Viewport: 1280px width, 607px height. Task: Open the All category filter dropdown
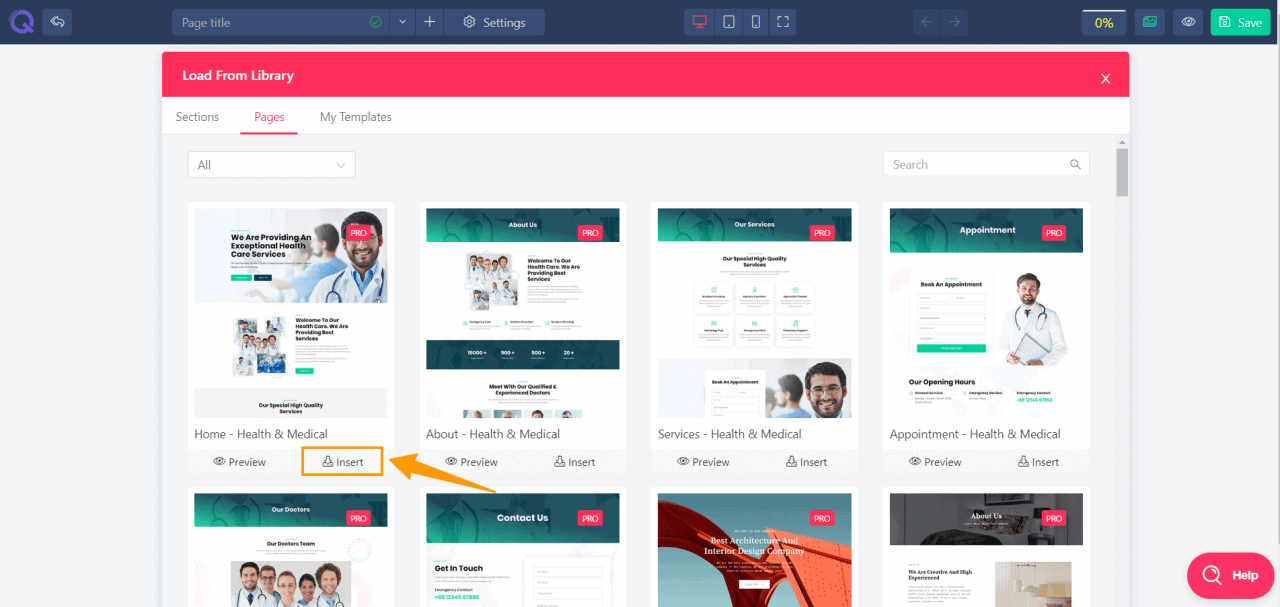click(x=272, y=165)
